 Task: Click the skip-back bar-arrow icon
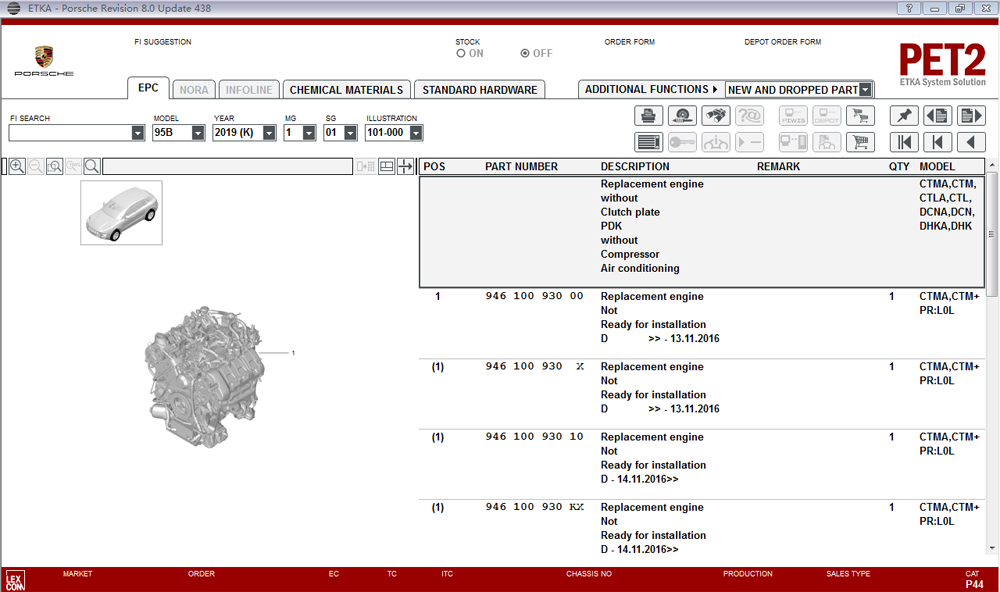938,142
